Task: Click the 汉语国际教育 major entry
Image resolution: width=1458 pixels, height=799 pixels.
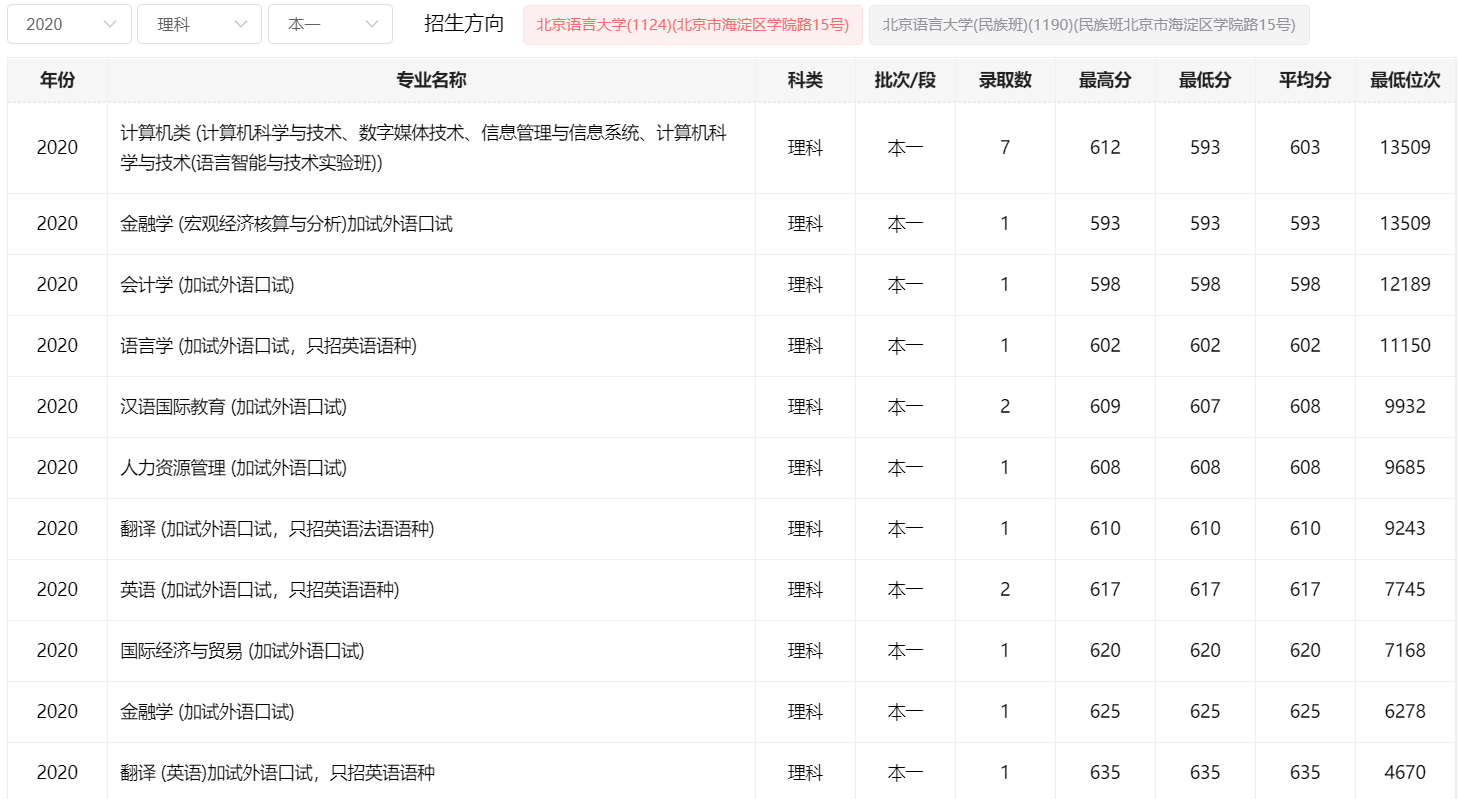Action: click(x=233, y=407)
